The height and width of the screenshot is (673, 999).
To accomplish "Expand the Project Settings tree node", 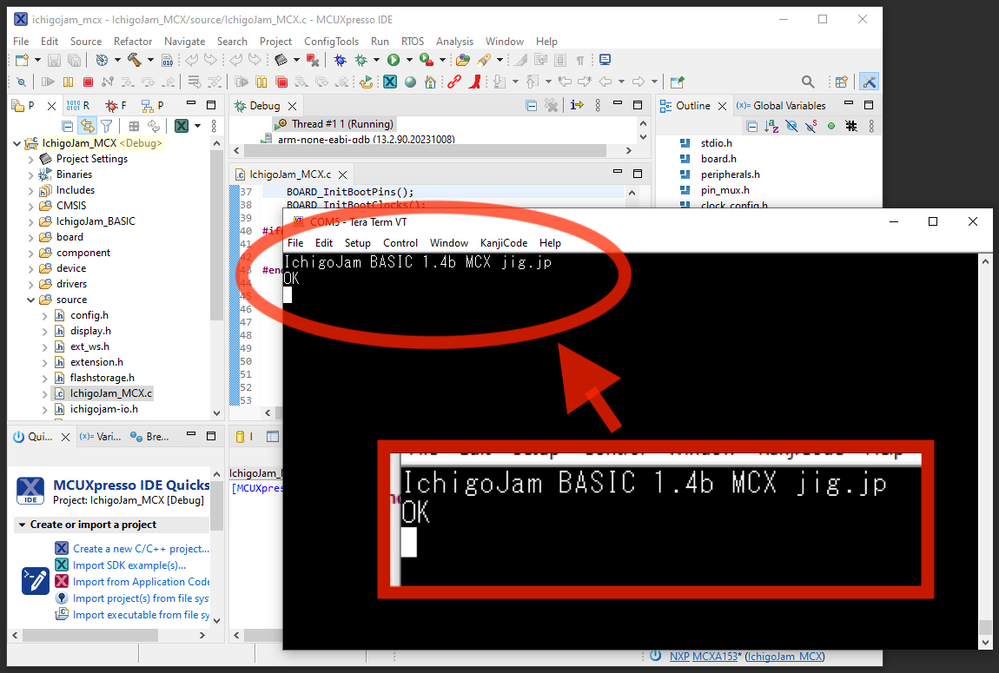I will 31,159.
